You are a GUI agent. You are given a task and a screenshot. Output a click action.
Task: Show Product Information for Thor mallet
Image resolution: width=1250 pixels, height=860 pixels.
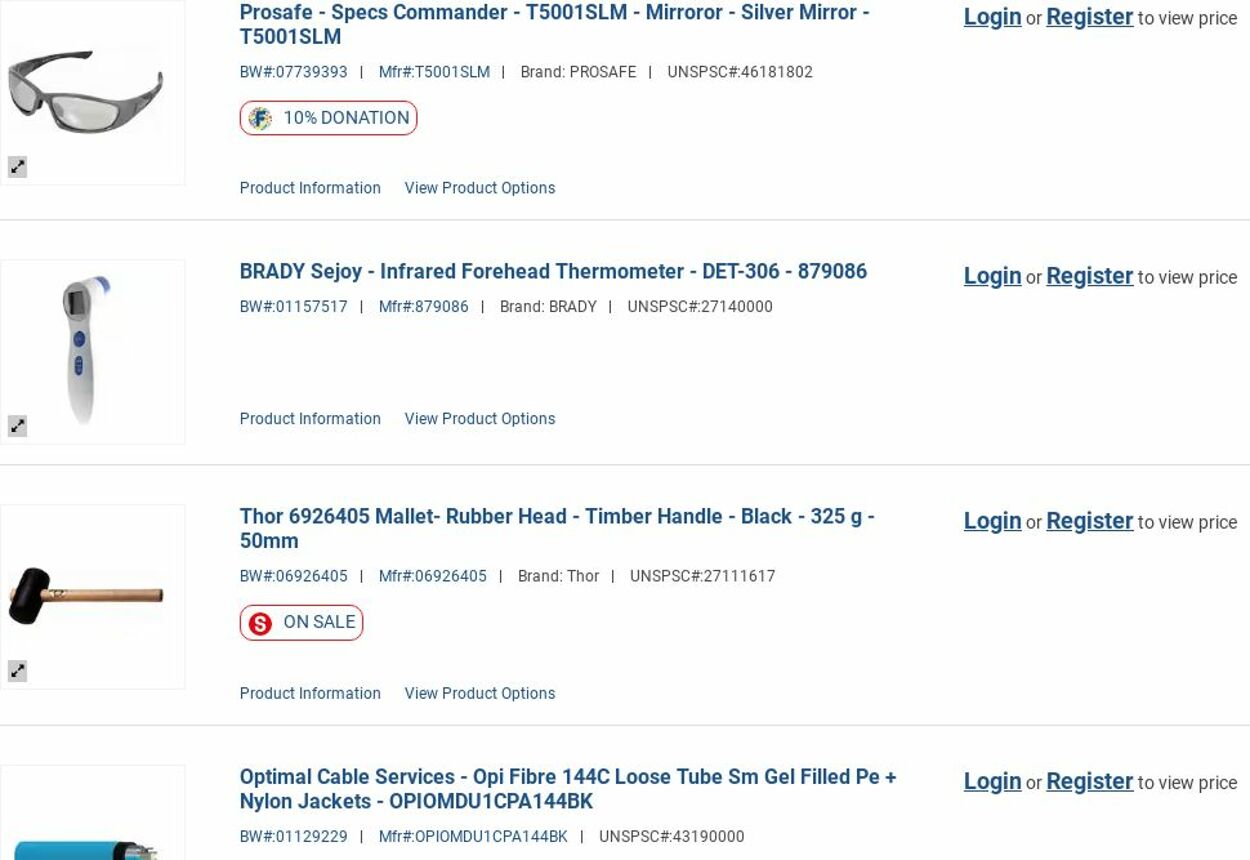[x=310, y=694]
